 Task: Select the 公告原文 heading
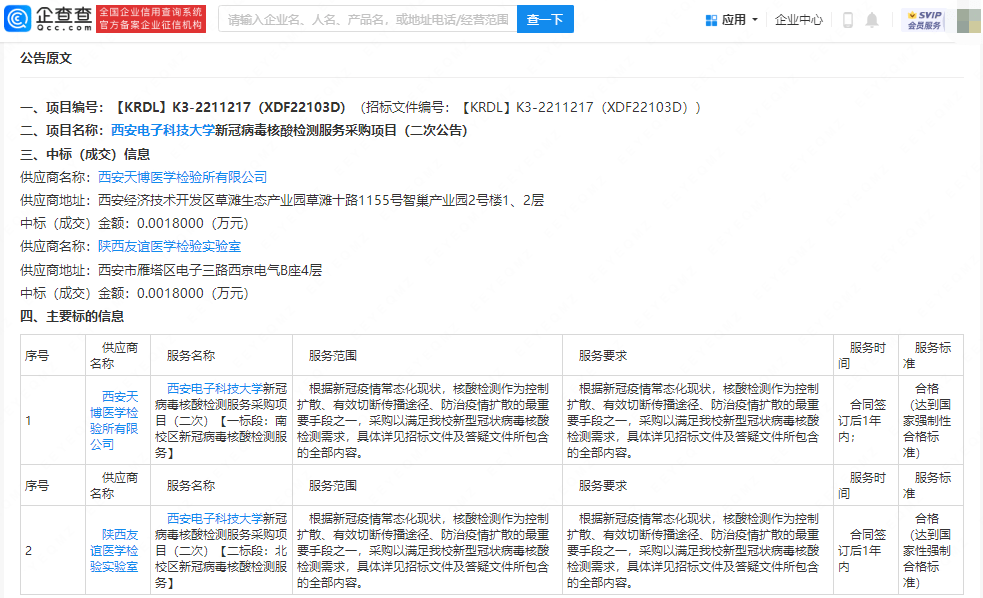(x=46, y=58)
